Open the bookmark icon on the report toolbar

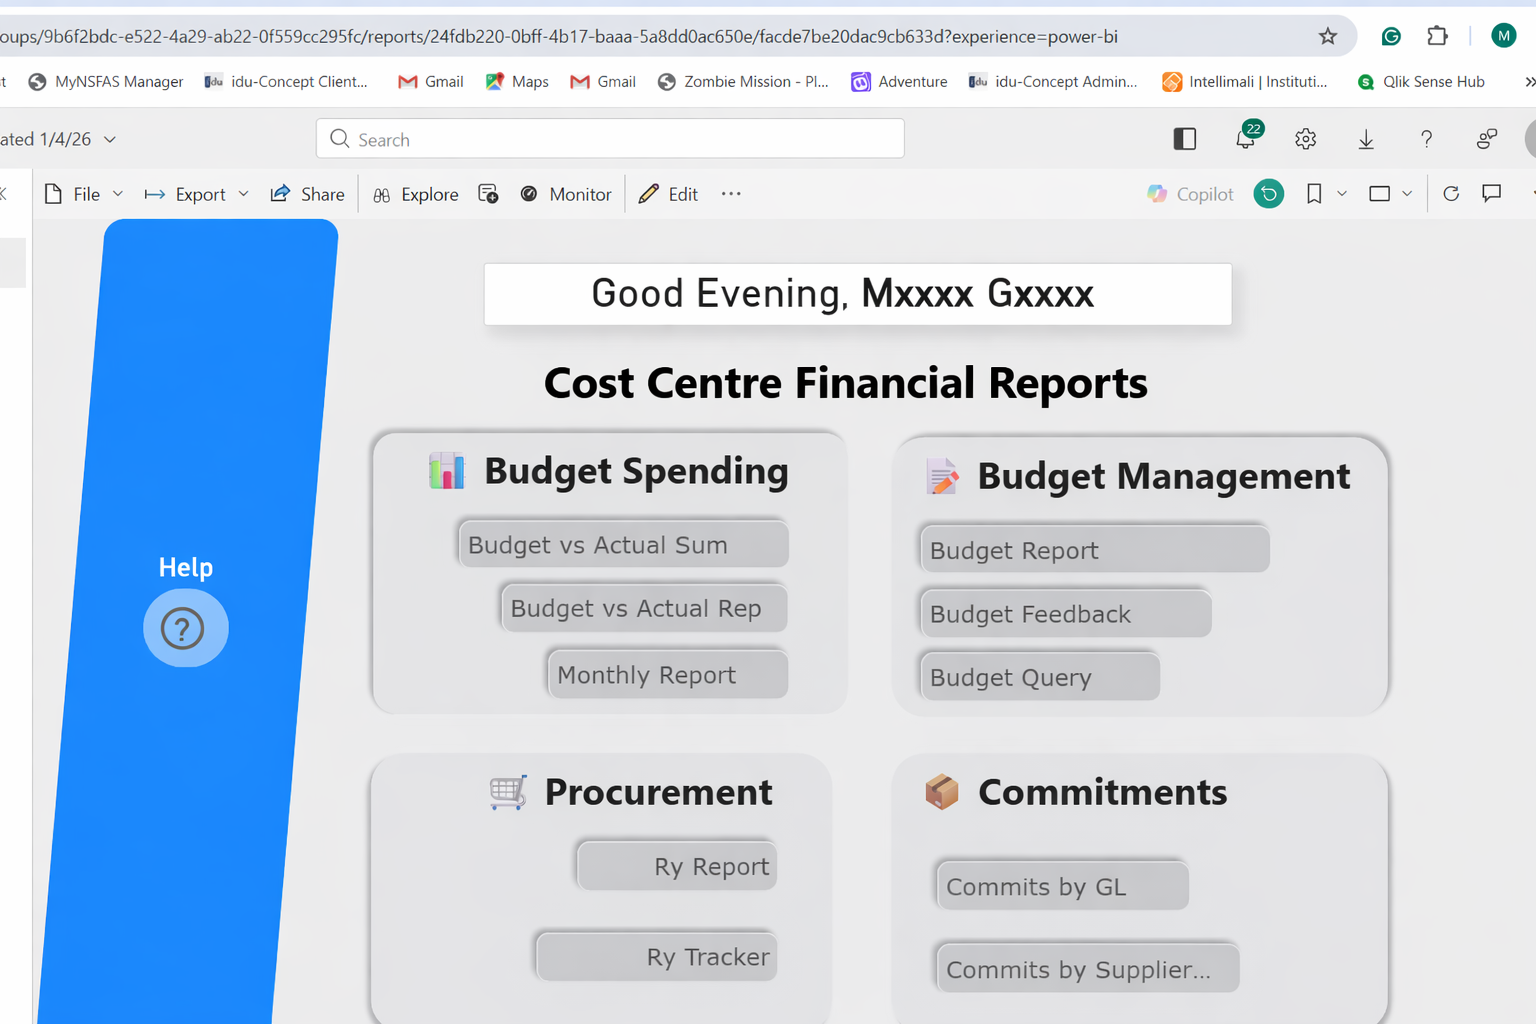tap(1313, 194)
